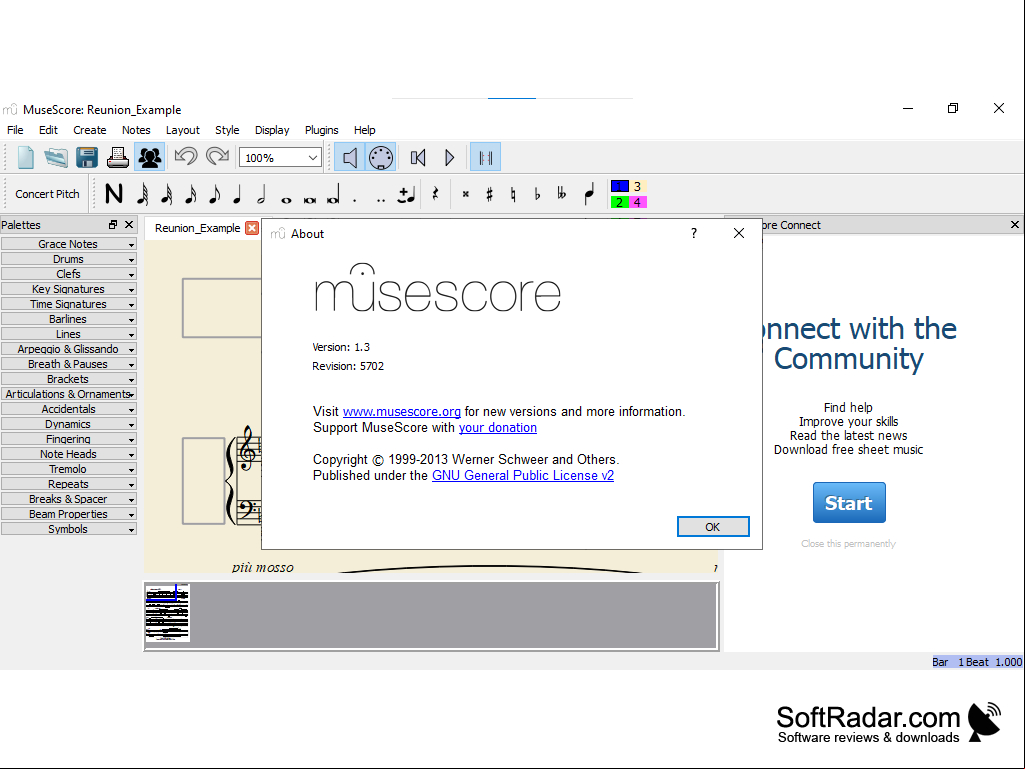Click the blue Start button
The height and width of the screenshot is (769, 1025).
[x=849, y=503]
